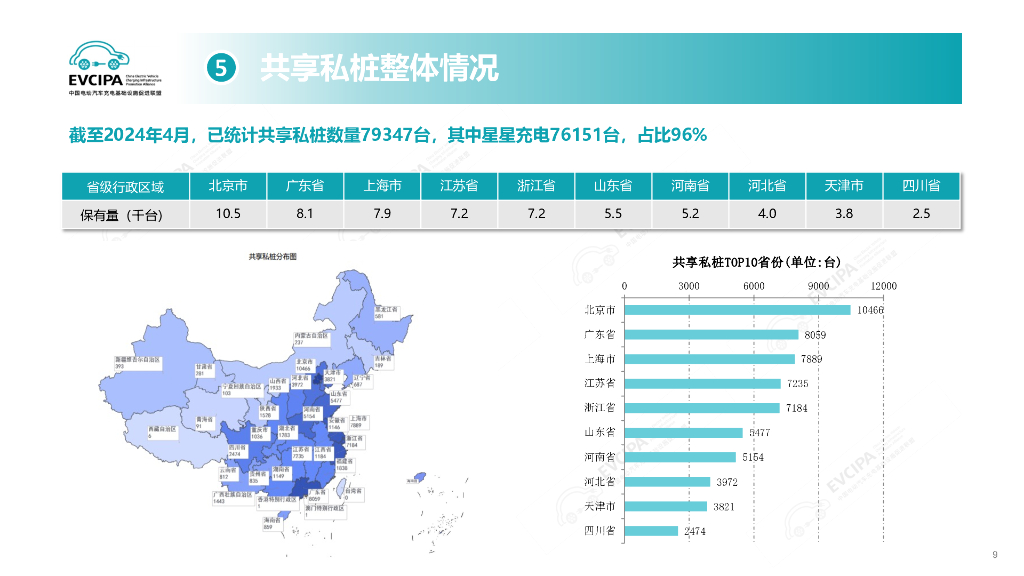Viewport: 1024px width, 576px height.
Task: Click the 台湾省 callout on the map
Action: pyautogui.click(x=354, y=491)
